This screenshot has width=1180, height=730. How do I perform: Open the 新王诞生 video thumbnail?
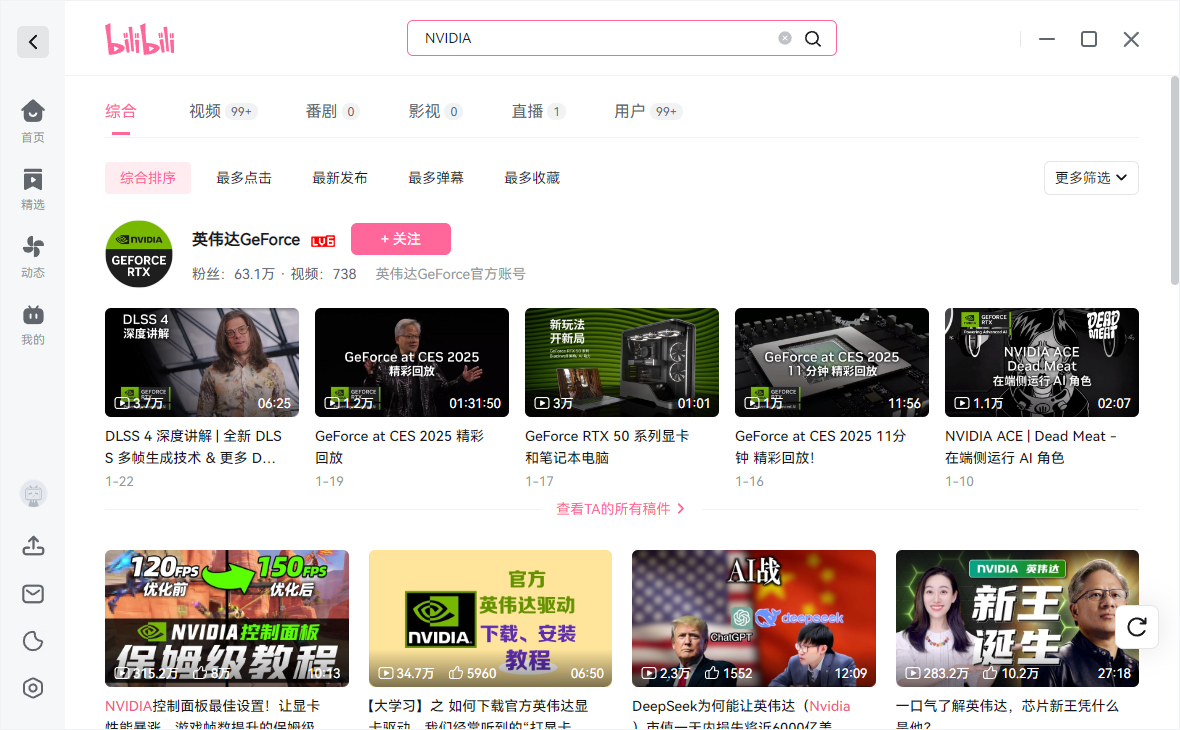(x=1017, y=618)
